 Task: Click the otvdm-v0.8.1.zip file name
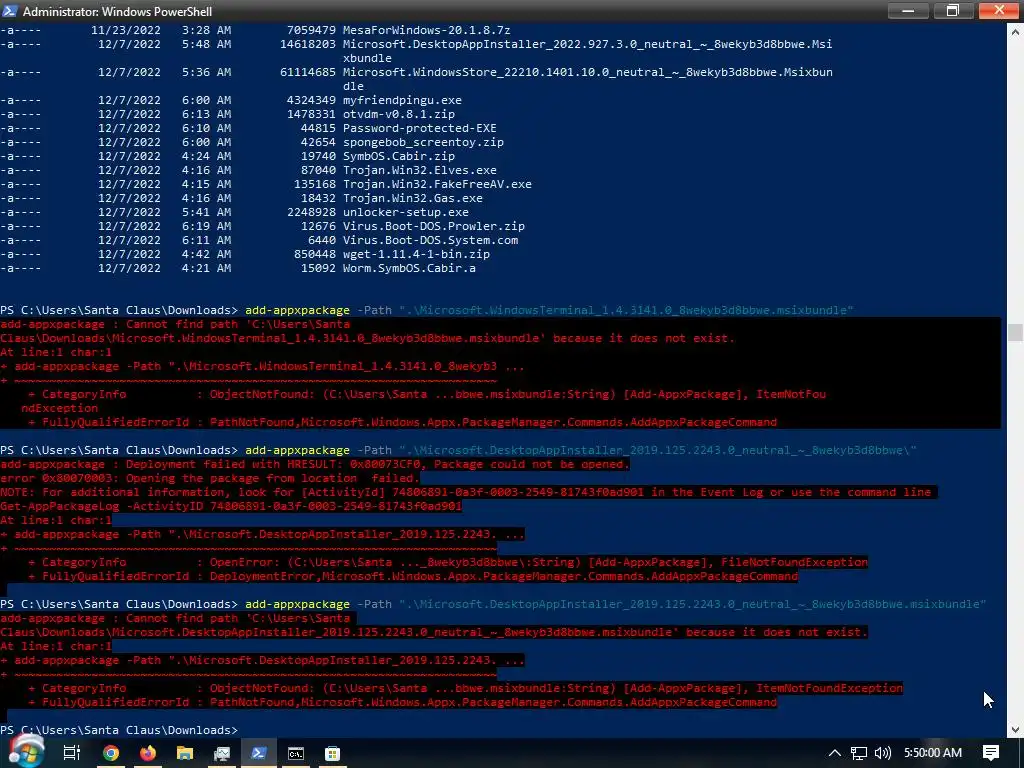coord(398,114)
